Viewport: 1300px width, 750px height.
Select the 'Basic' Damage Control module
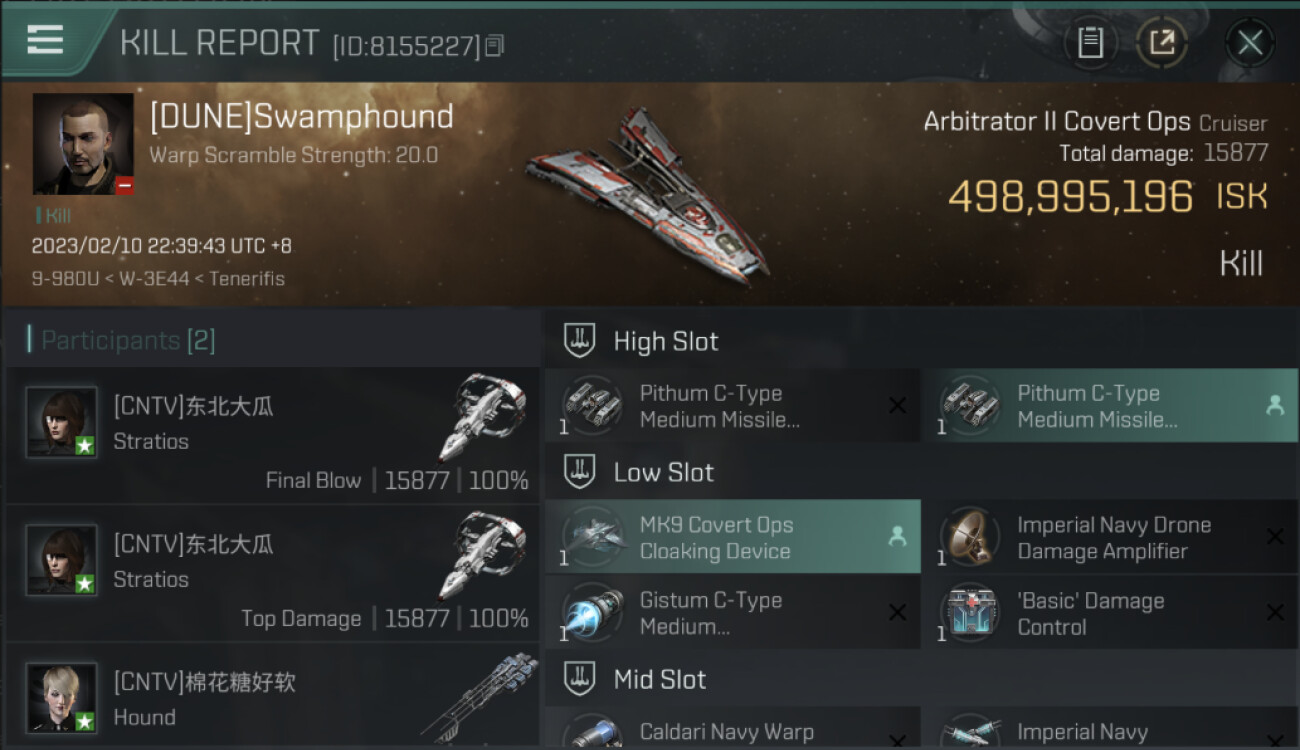1110,613
